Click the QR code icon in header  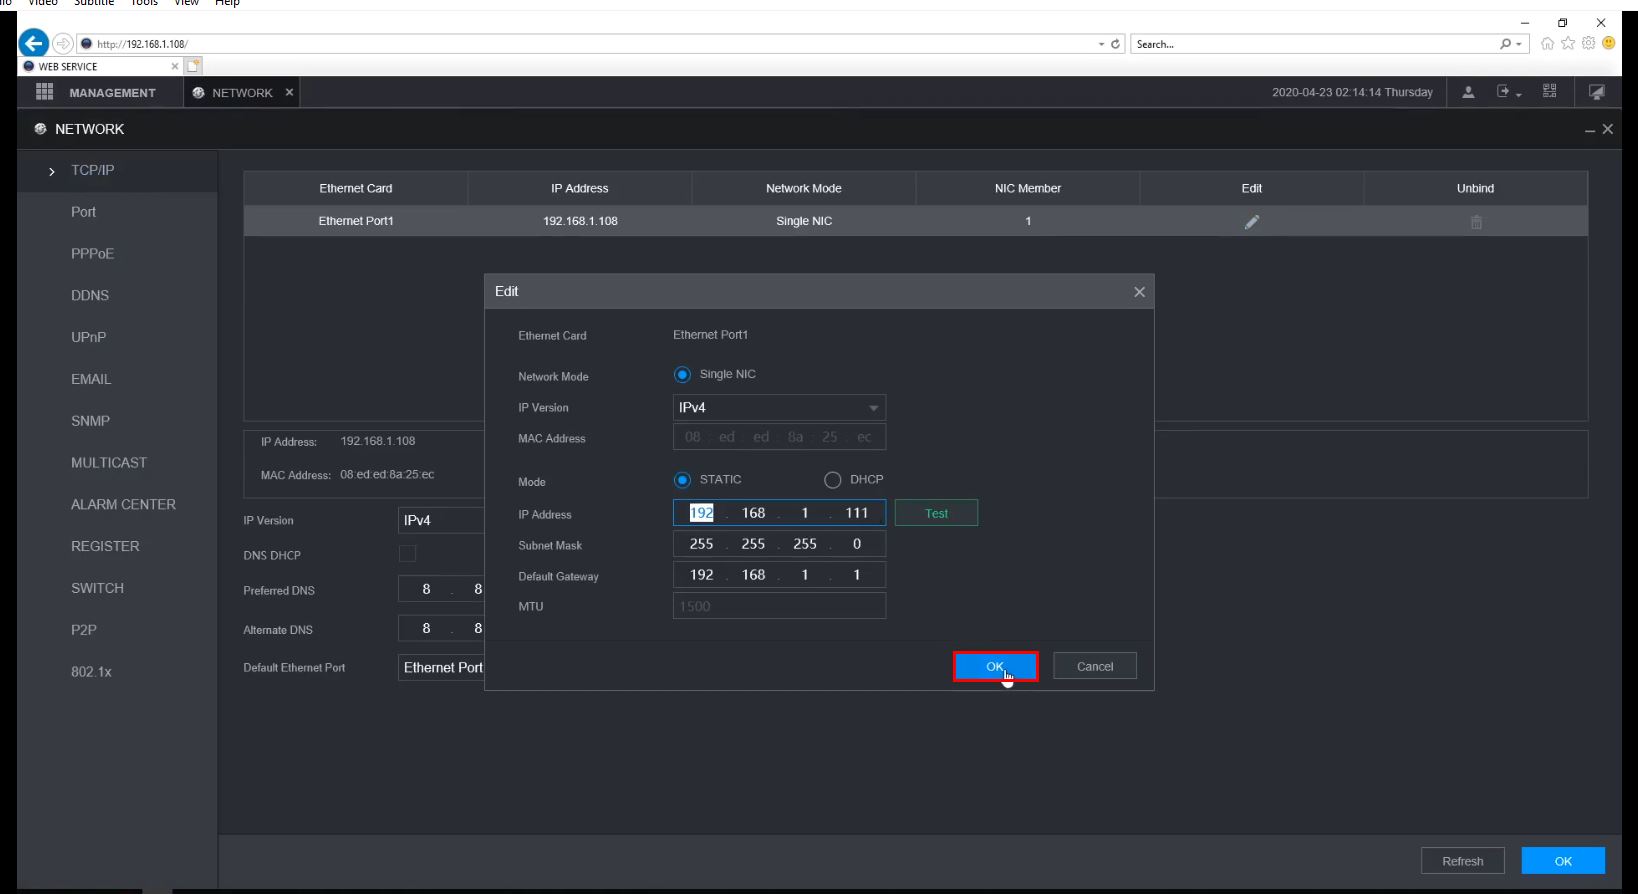coord(1549,92)
